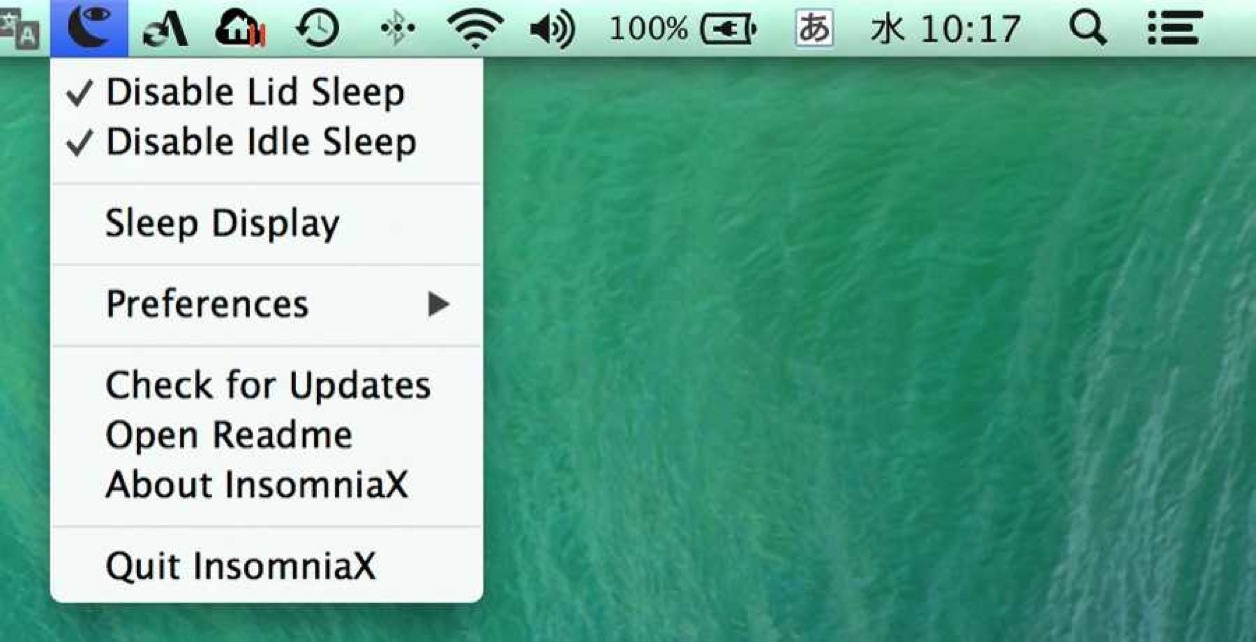Image resolution: width=1256 pixels, height=642 pixels.
Task: Click the Bluetooth icon in menu bar
Action: pyautogui.click(x=398, y=30)
